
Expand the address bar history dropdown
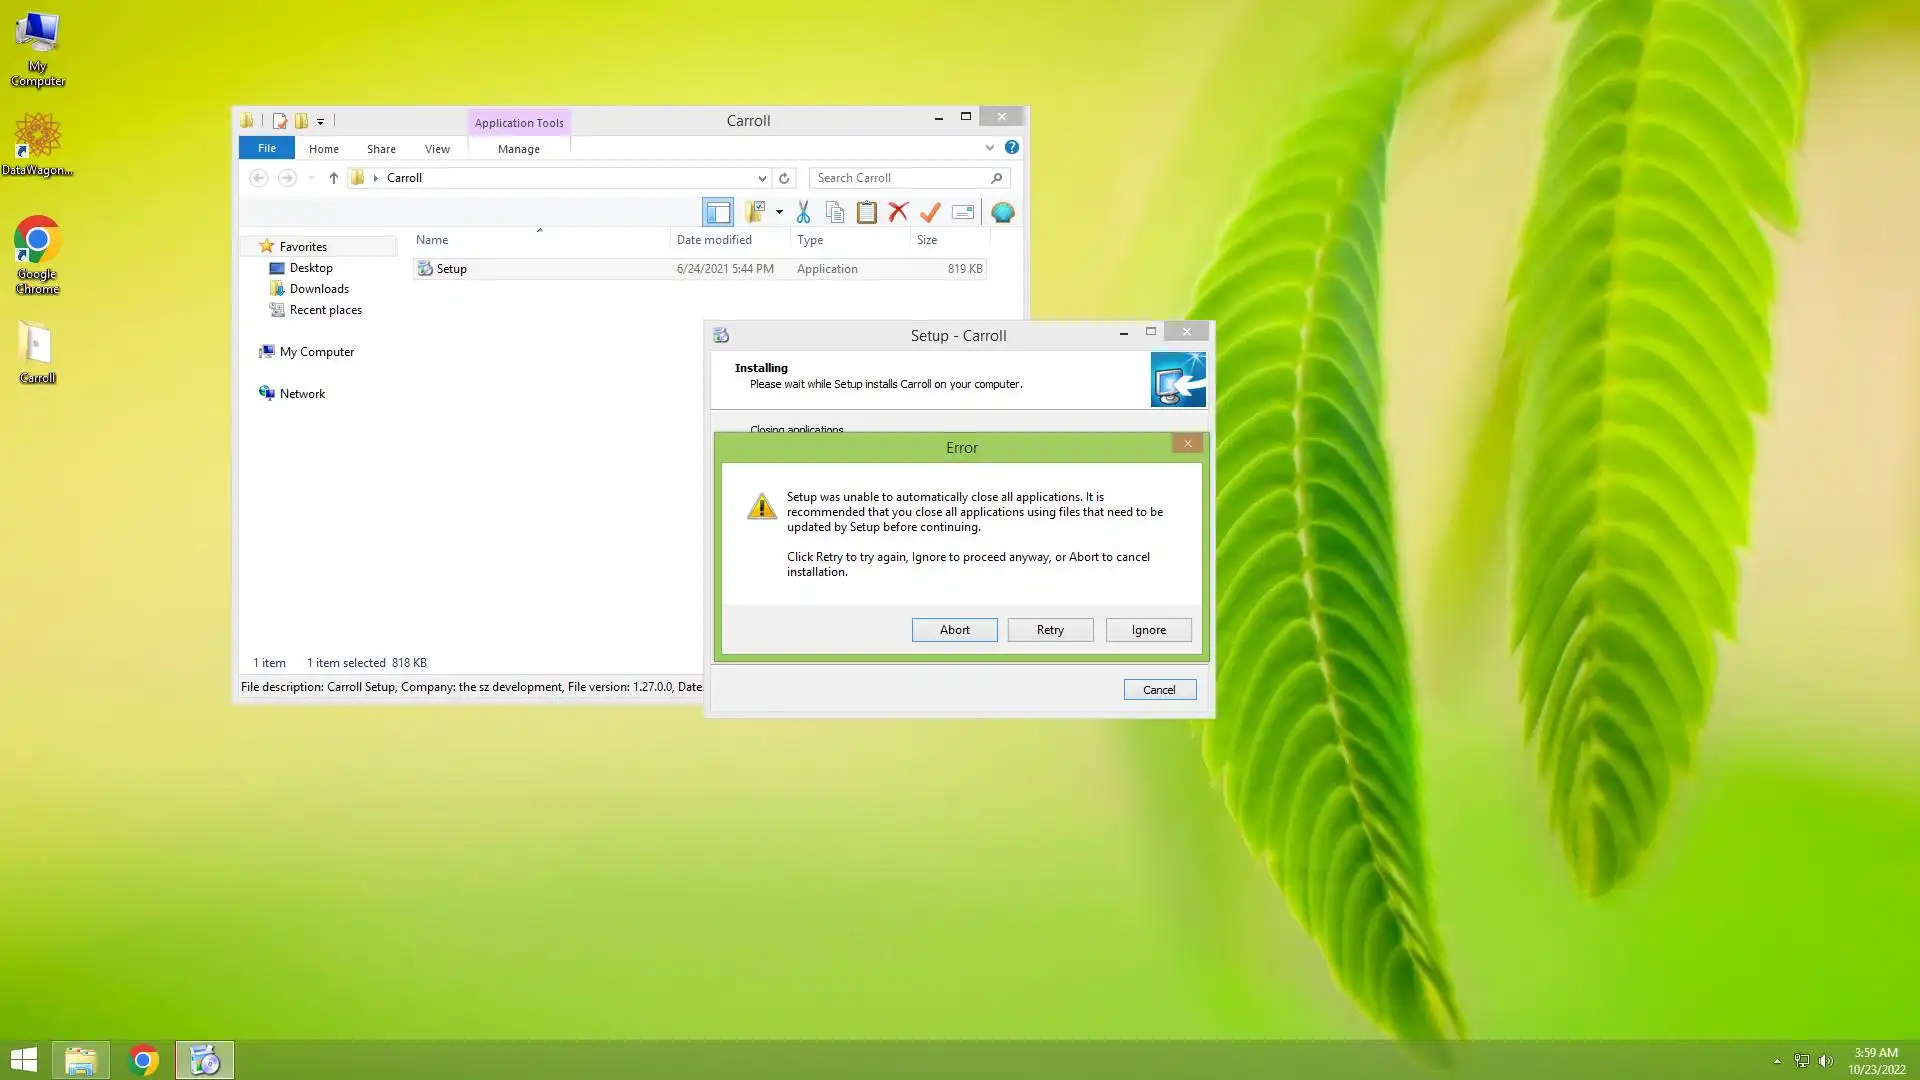(x=762, y=178)
